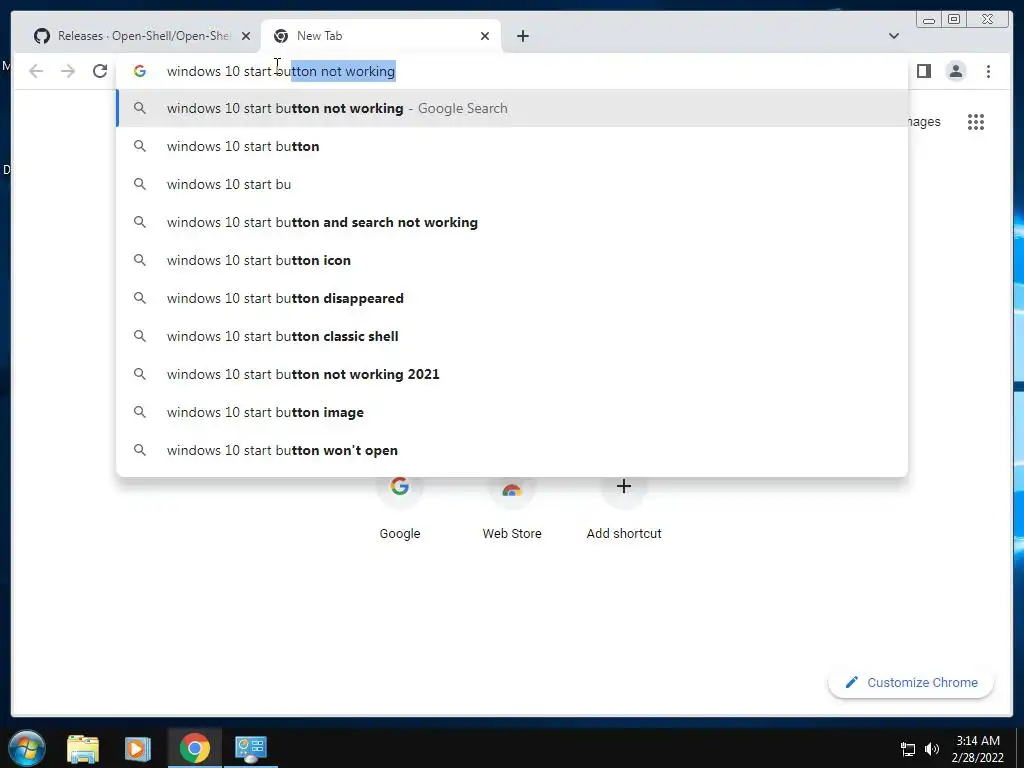Pick suggestion 'button and search not working'
This screenshot has height=768, width=1024.
click(512, 222)
